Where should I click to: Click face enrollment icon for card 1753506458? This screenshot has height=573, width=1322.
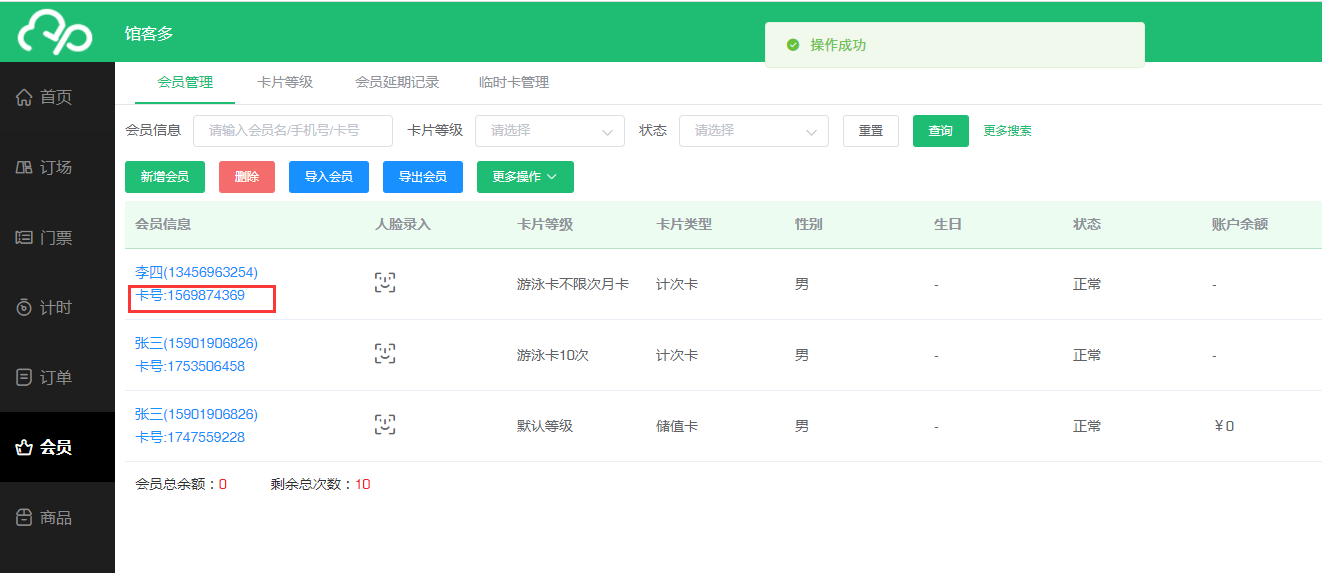[385, 354]
